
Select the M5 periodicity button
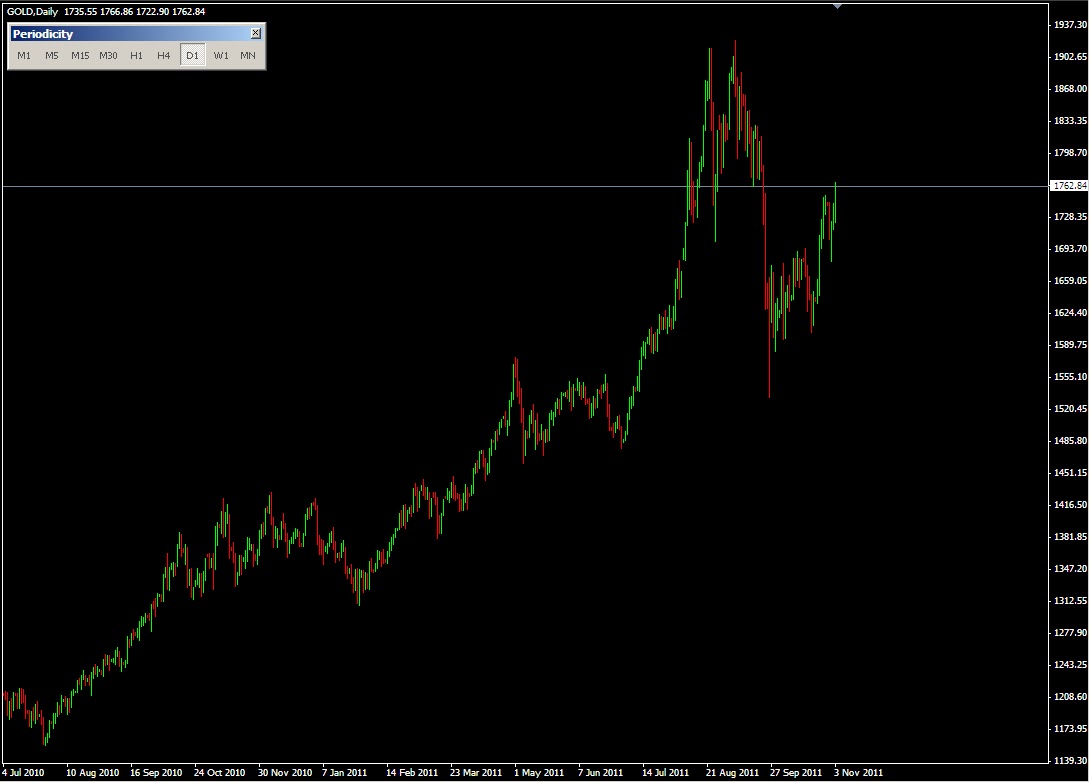(51, 56)
